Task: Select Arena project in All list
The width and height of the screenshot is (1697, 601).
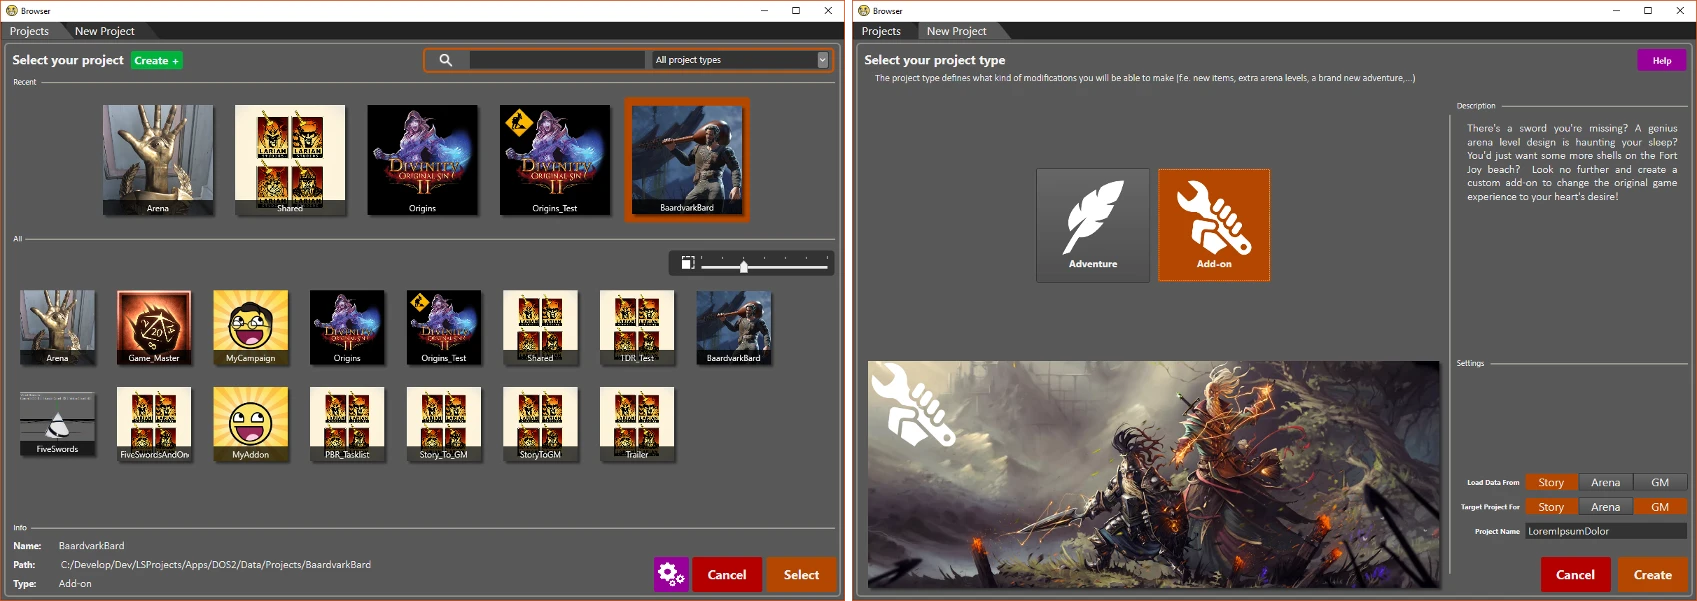Action: [x=58, y=328]
